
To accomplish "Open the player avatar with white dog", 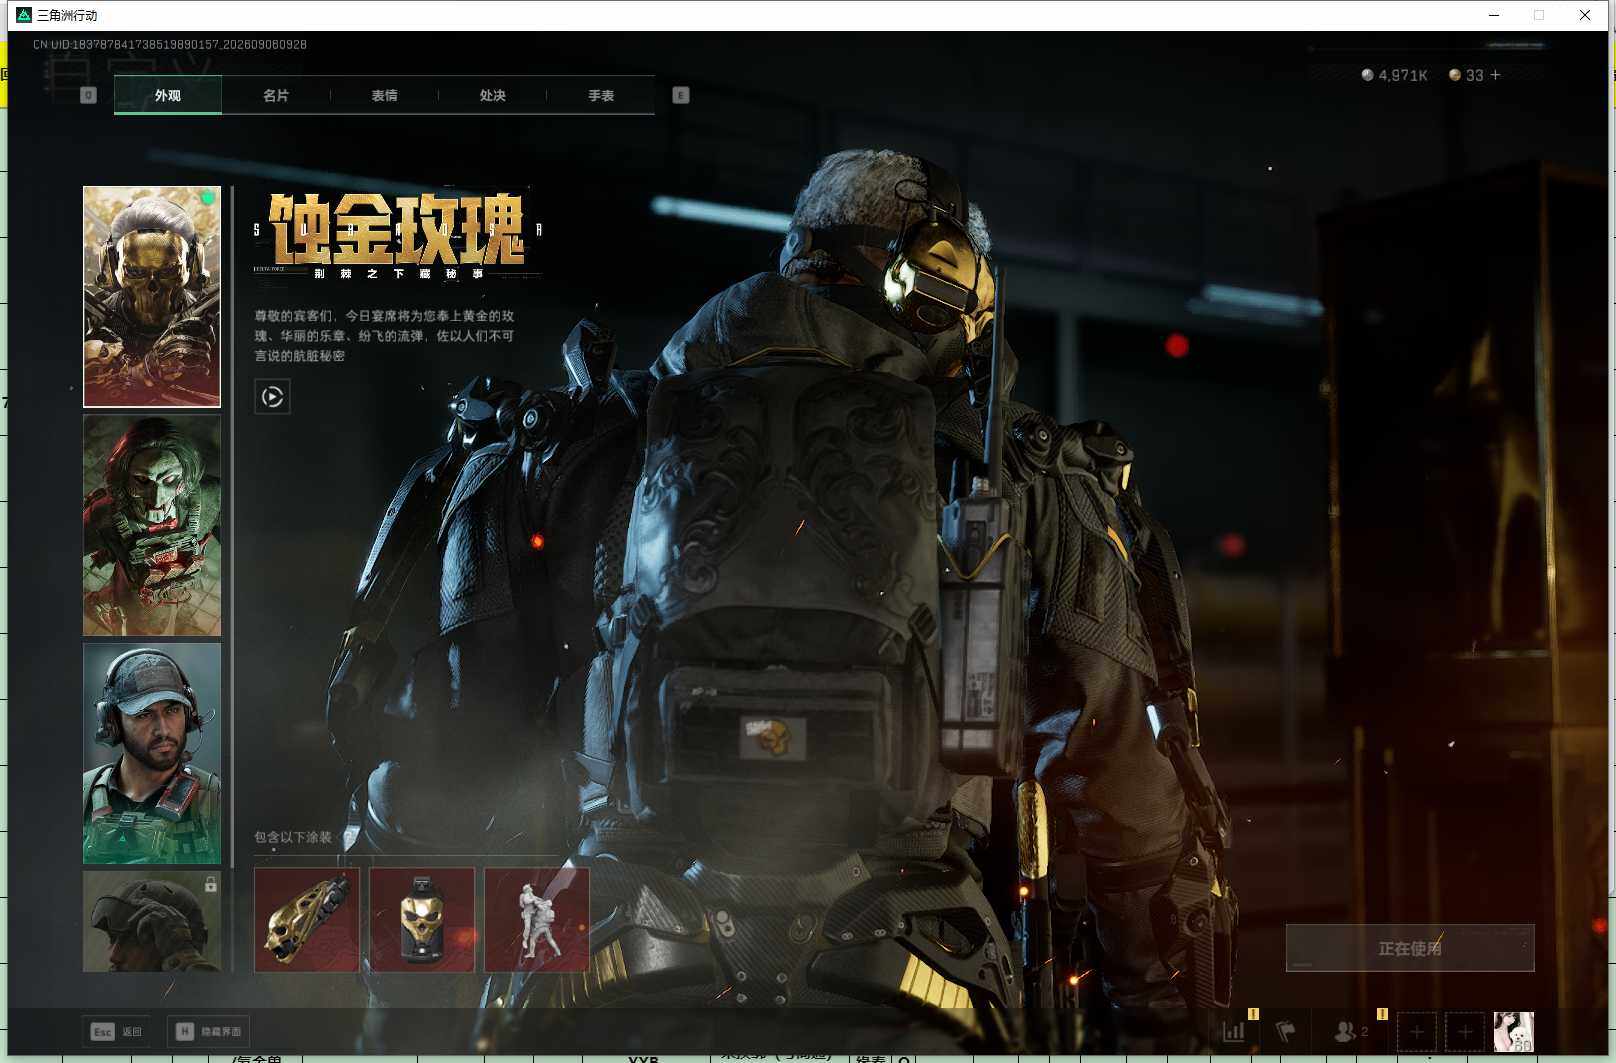I will click(x=1514, y=1031).
